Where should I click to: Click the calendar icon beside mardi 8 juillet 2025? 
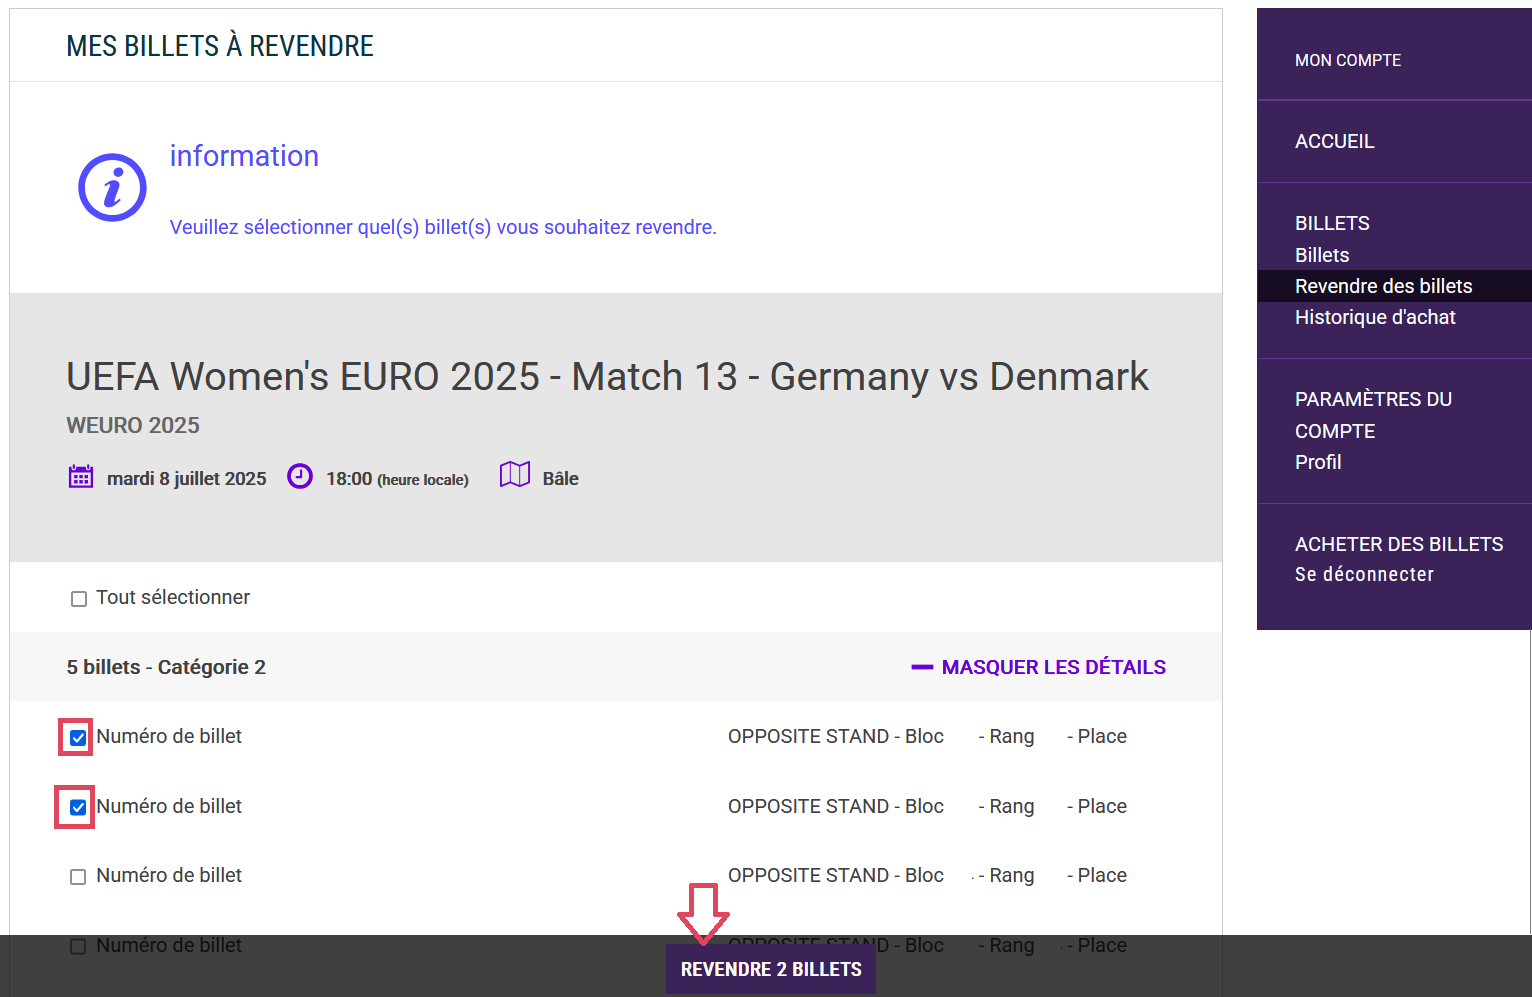point(81,476)
